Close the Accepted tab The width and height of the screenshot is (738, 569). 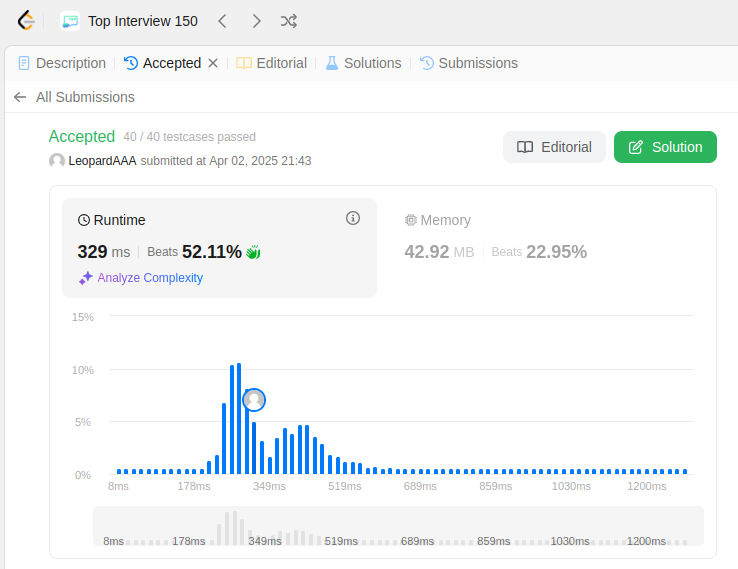pyautogui.click(x=213, y=63)
